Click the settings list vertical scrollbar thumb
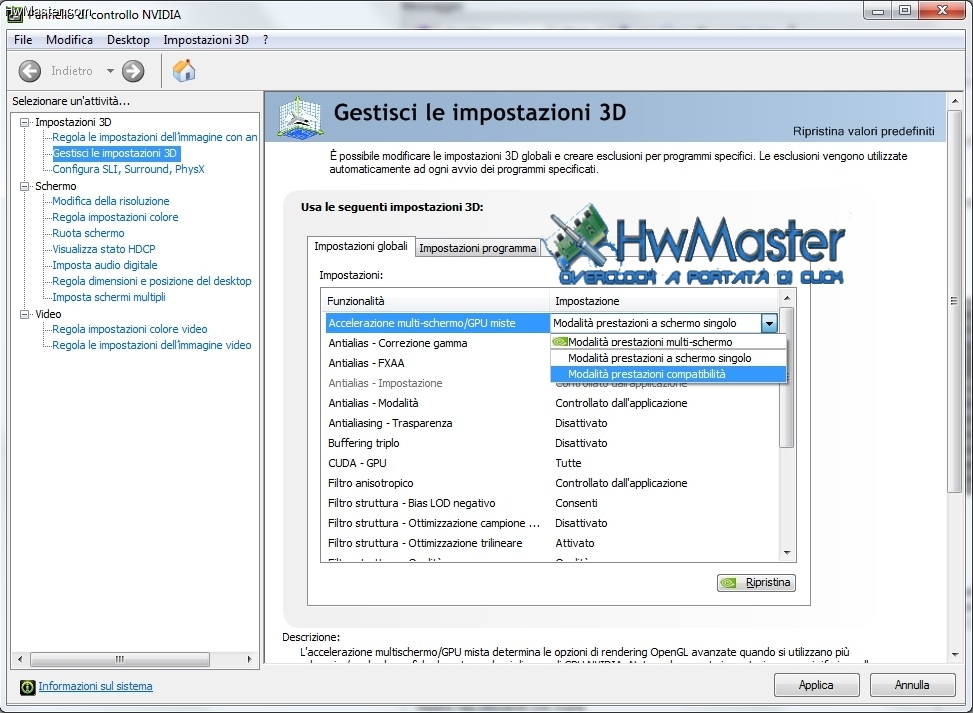973x713 pixels. 787,377
